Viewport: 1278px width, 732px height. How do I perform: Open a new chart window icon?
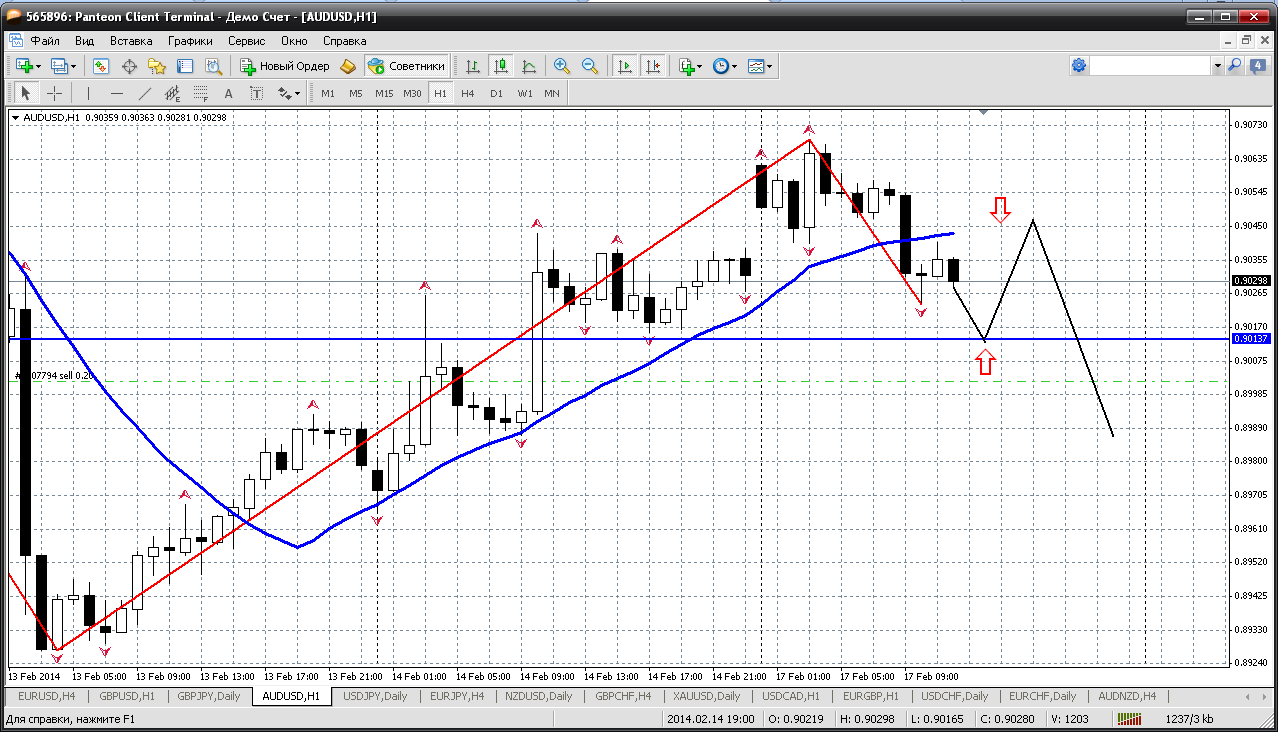click(24, 66)
